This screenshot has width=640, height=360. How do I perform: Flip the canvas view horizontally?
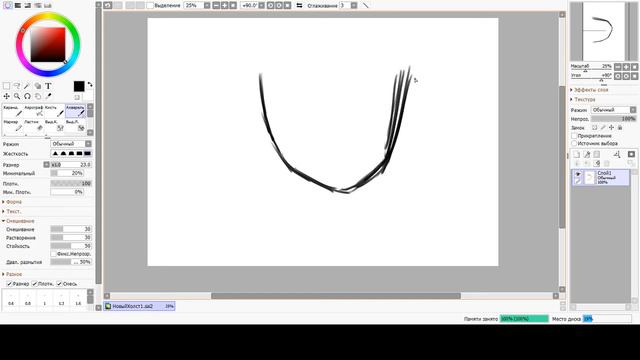(299, 5)
